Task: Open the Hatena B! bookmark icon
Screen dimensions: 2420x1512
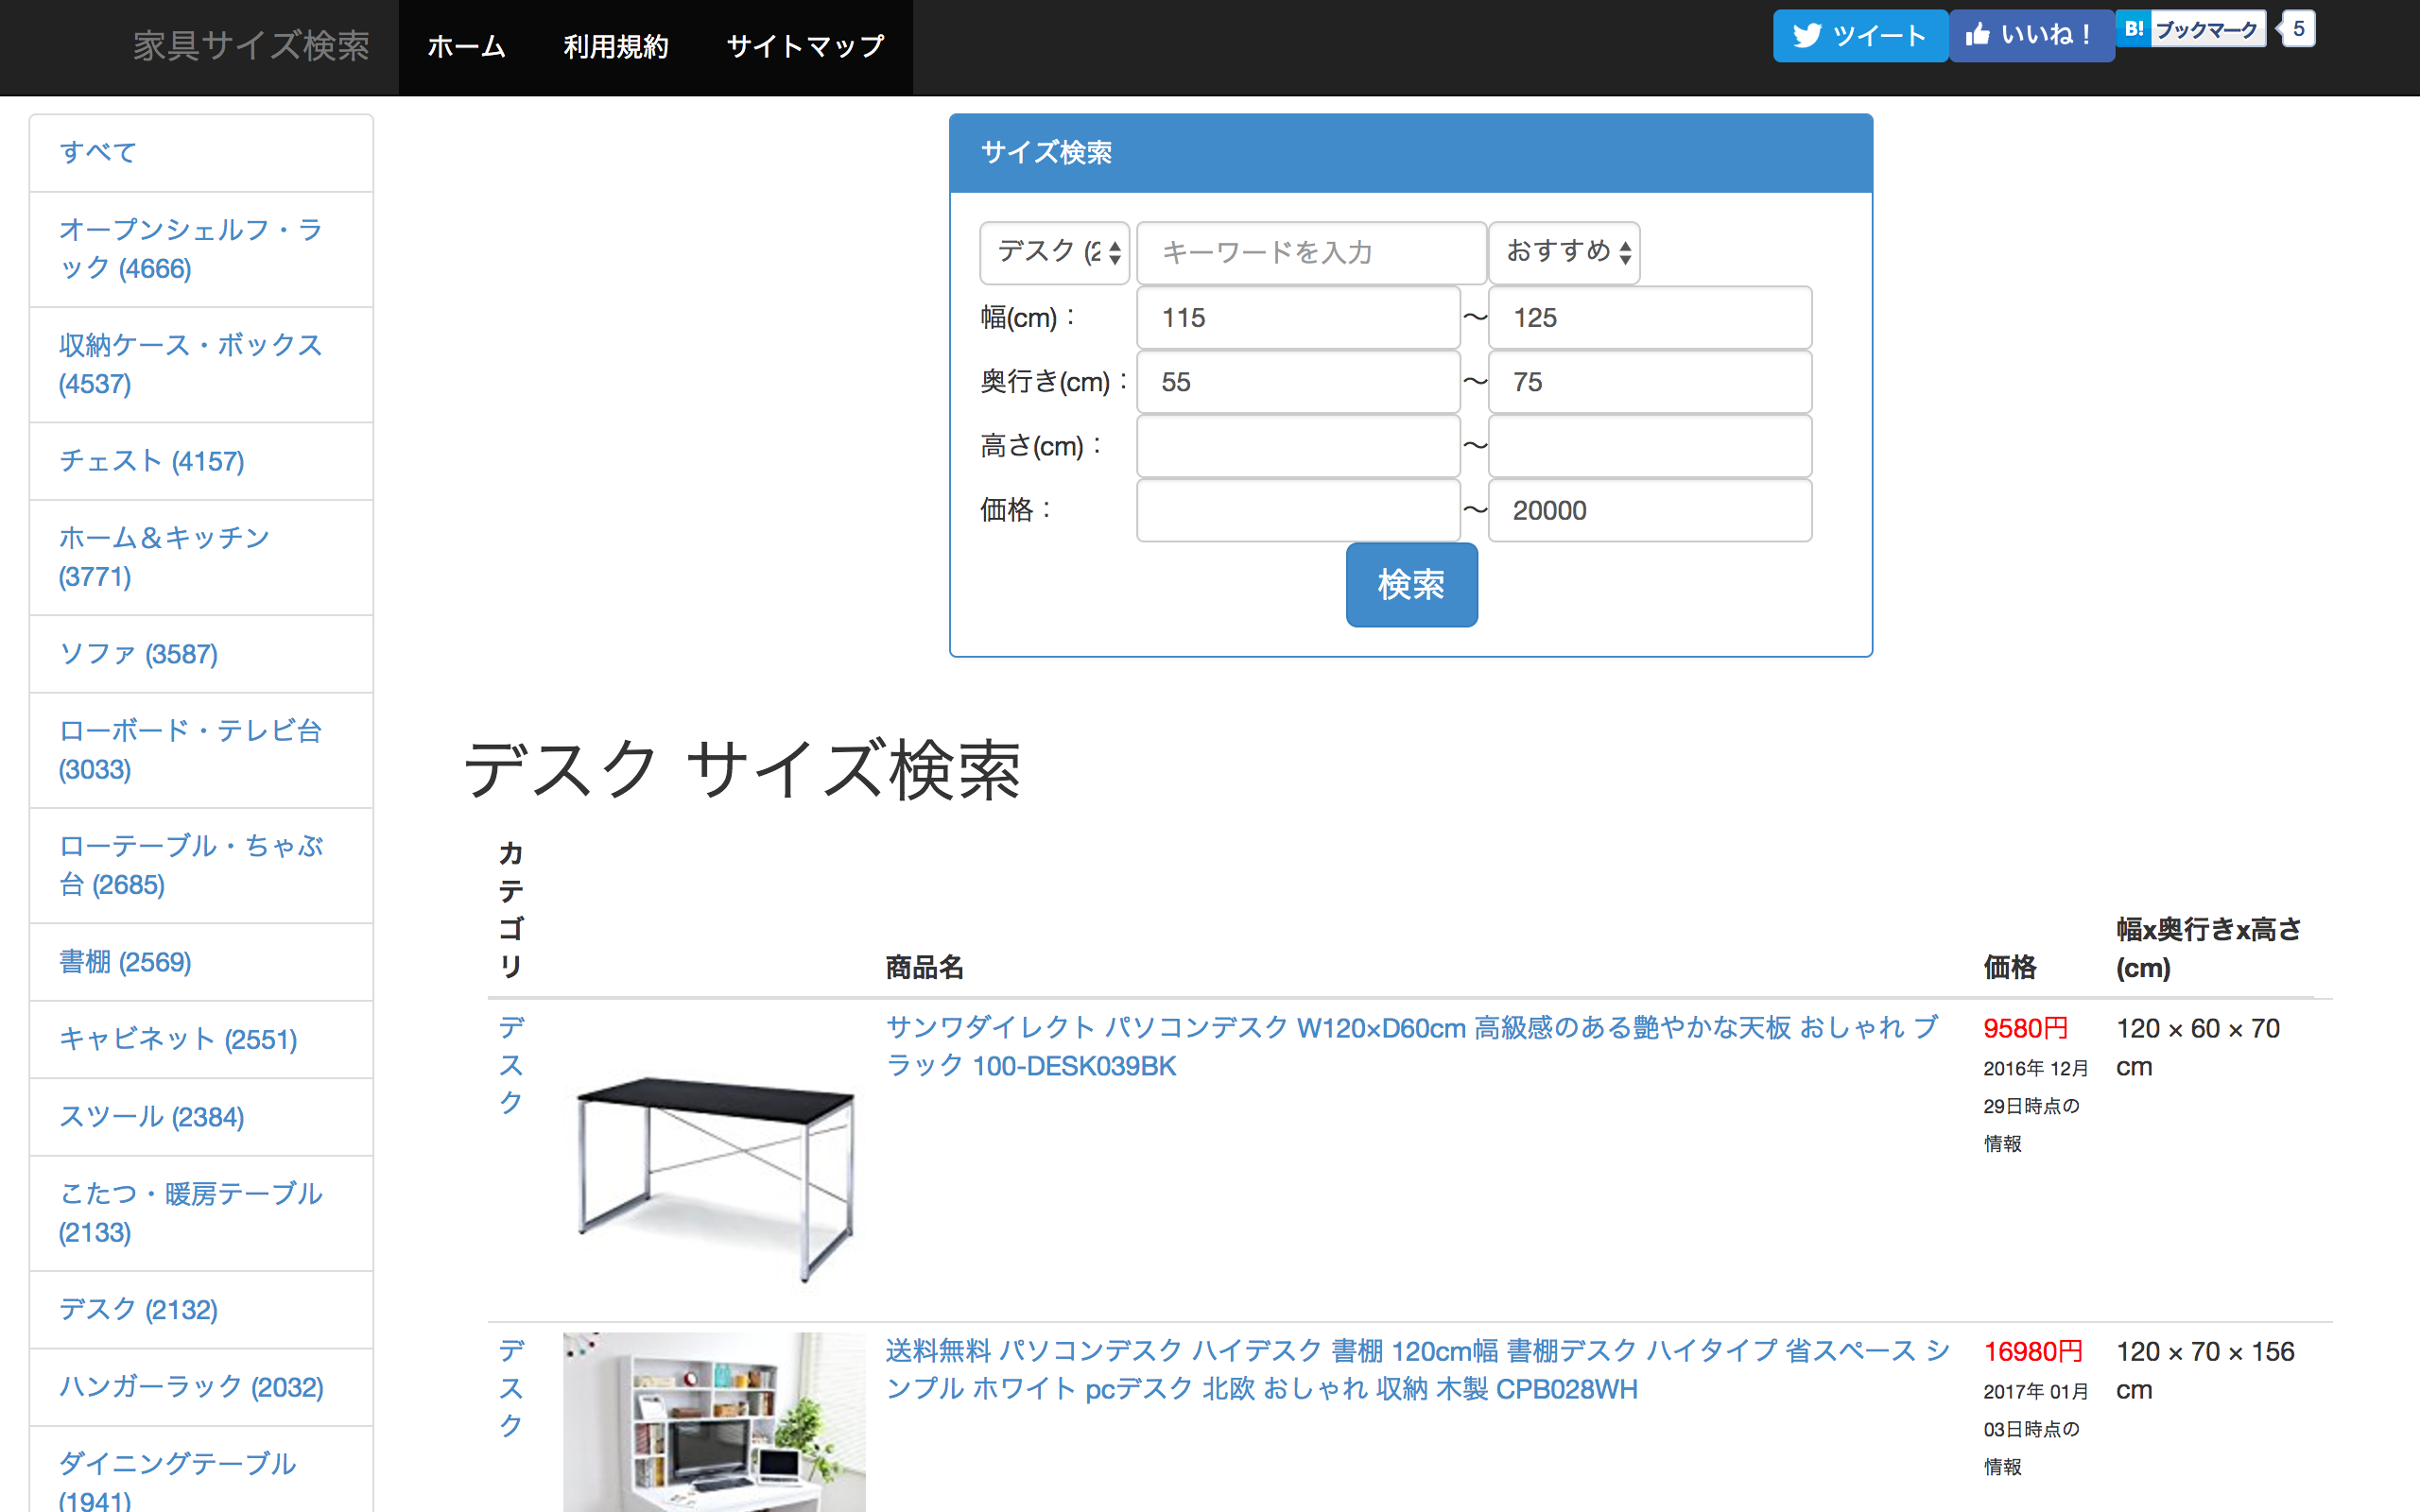Action: (2133, 29)
